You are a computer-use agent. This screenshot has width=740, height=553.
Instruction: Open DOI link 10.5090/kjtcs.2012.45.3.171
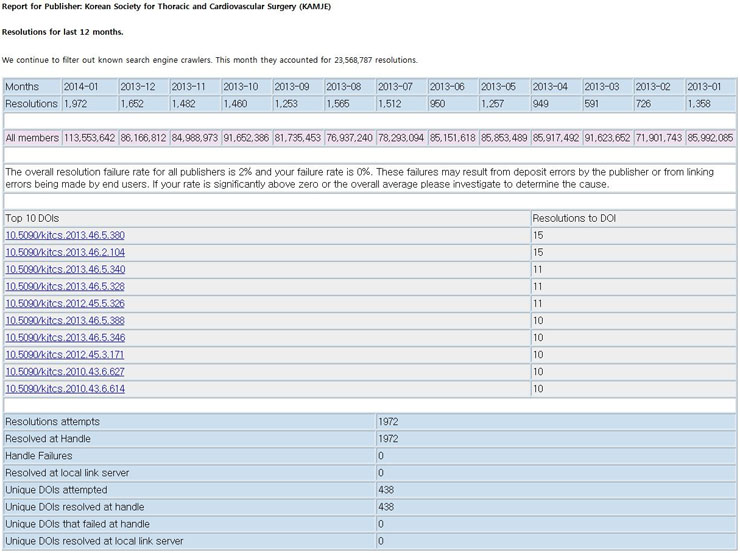[65, 355]
